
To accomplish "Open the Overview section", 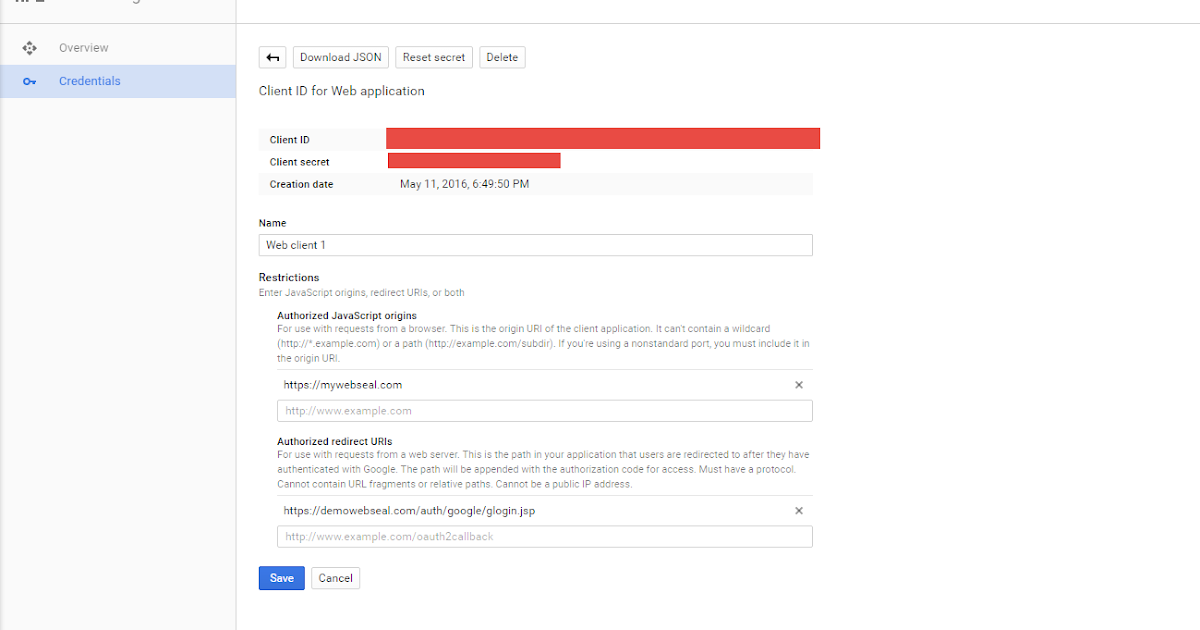I will click(x=83, y=47).
